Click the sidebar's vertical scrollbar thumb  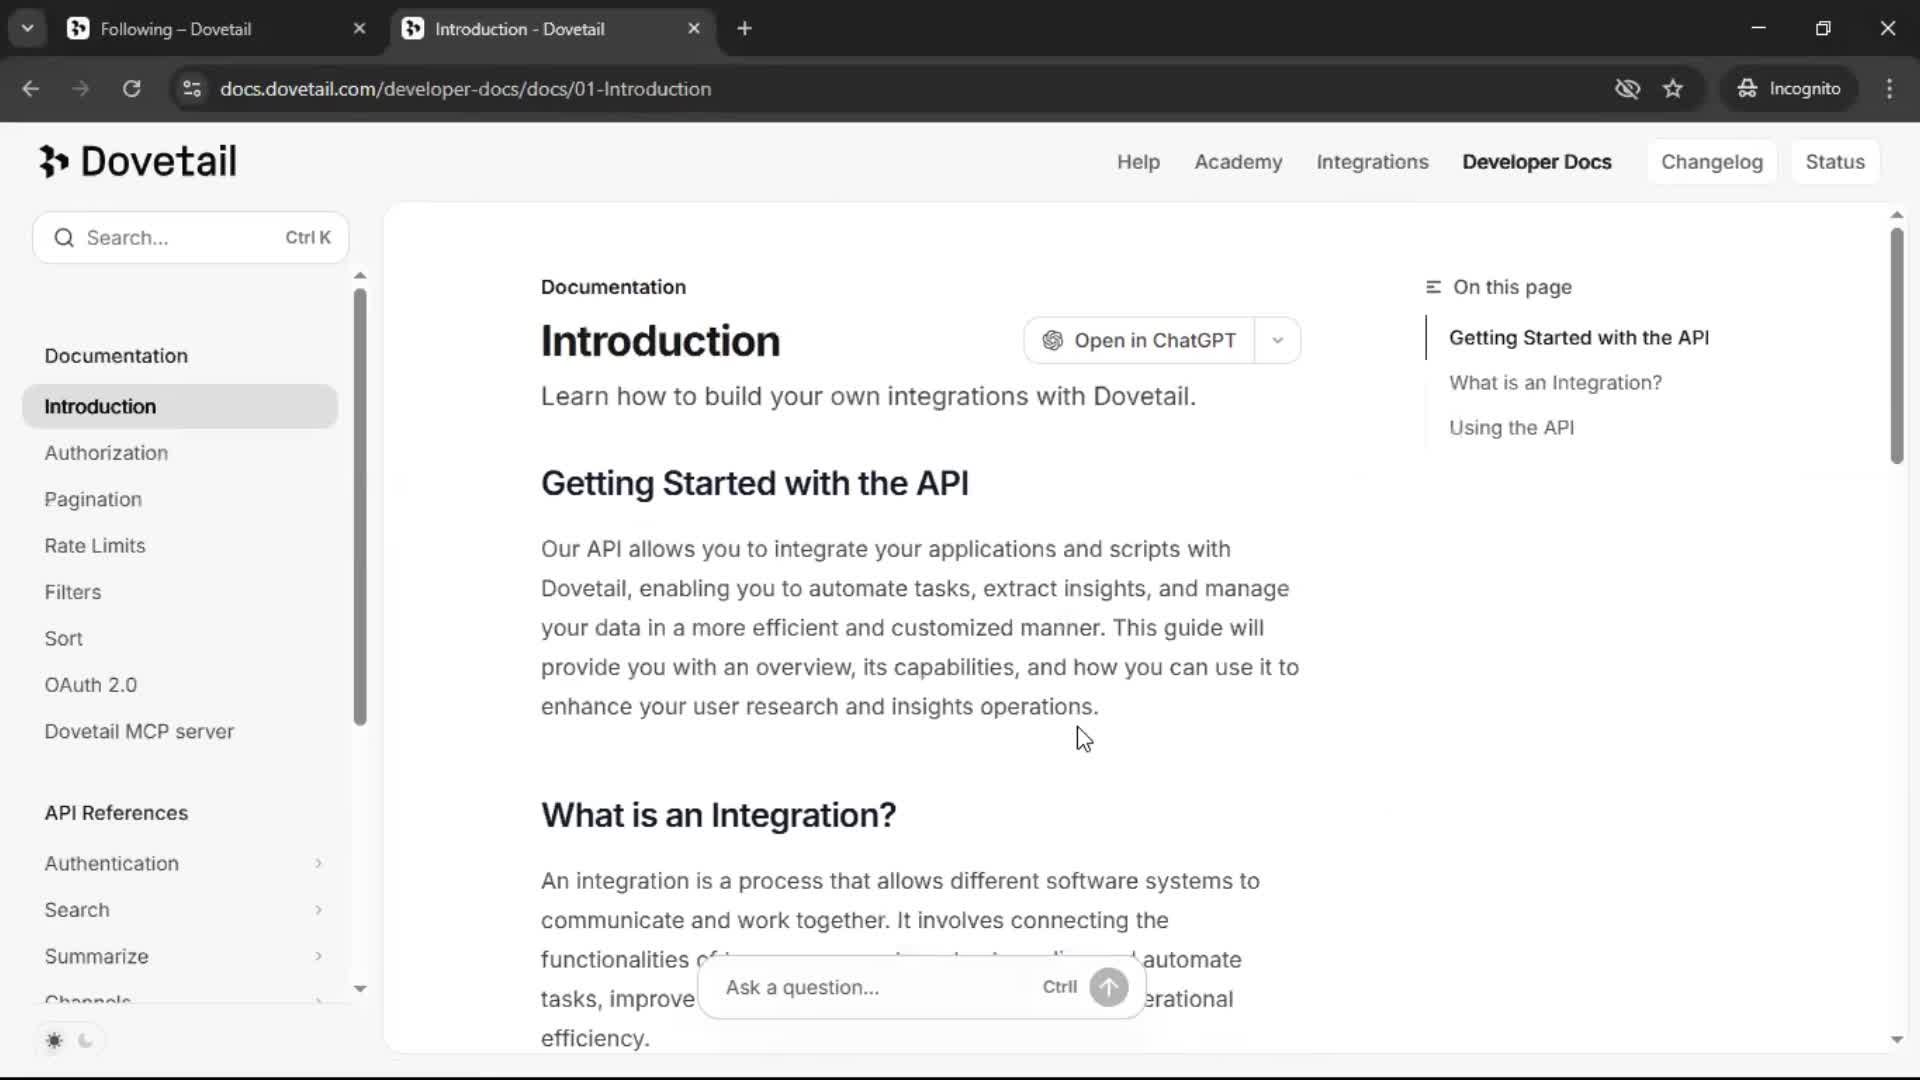360,506
